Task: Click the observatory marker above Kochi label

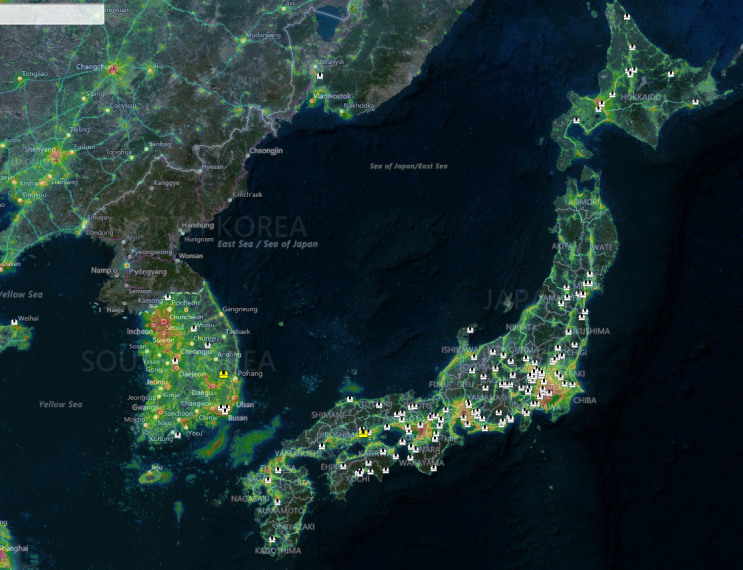Action: [x=360, y=472]
